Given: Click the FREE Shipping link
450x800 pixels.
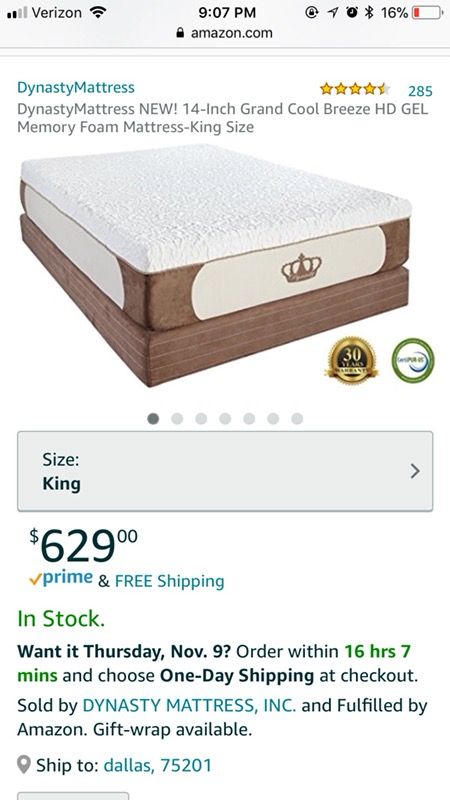Looking at the screenshot, I should [x=169, y=581].
